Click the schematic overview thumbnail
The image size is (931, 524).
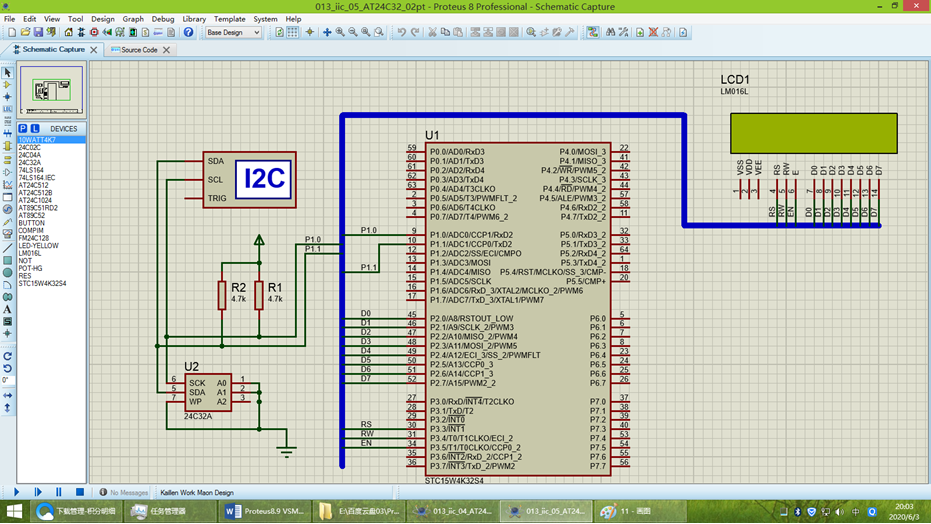point(52,90)
